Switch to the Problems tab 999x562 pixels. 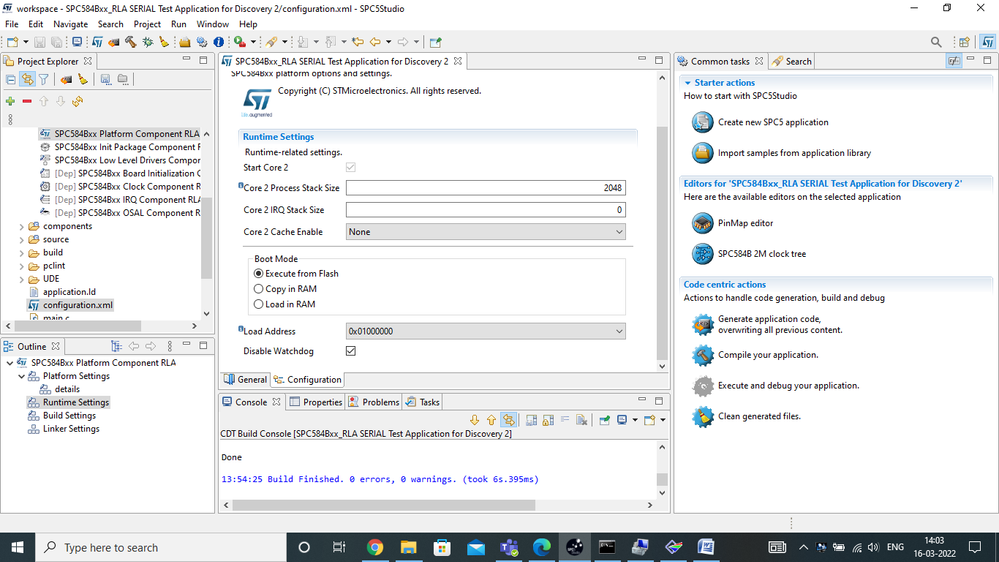click(375, 402)
